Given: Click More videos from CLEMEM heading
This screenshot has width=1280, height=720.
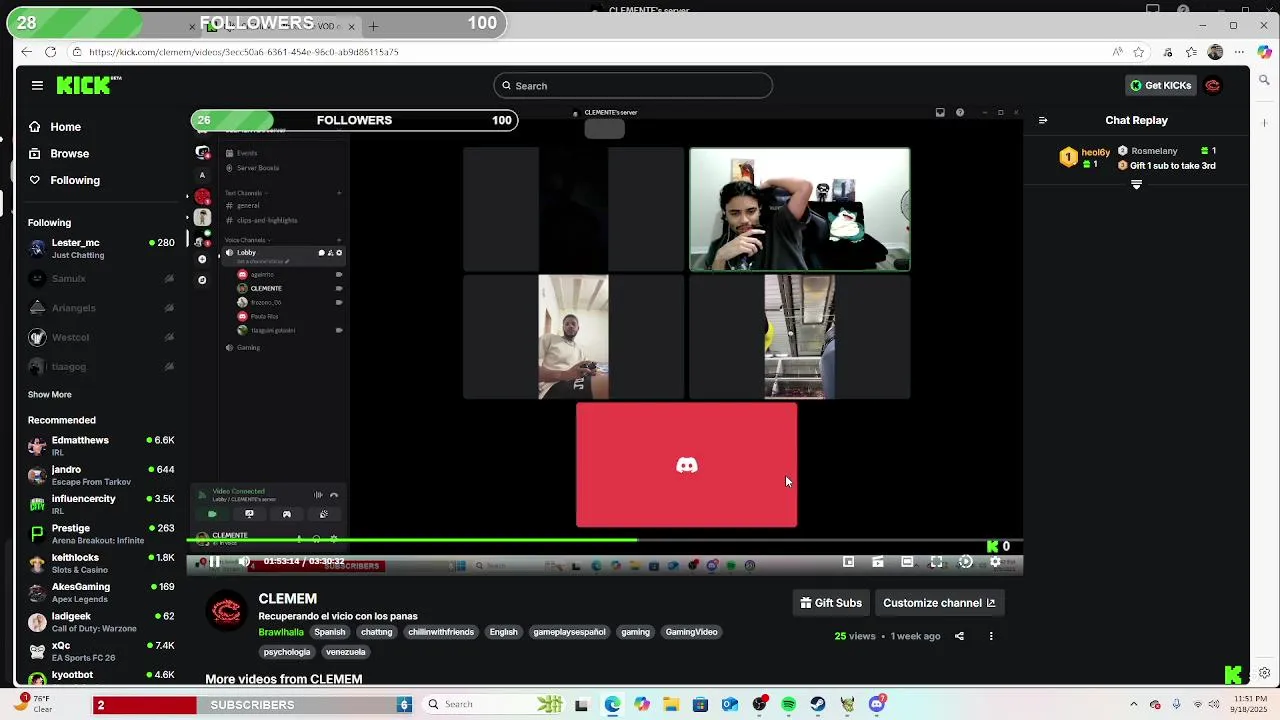Looking at the screenshot, I should click(284, 679).
